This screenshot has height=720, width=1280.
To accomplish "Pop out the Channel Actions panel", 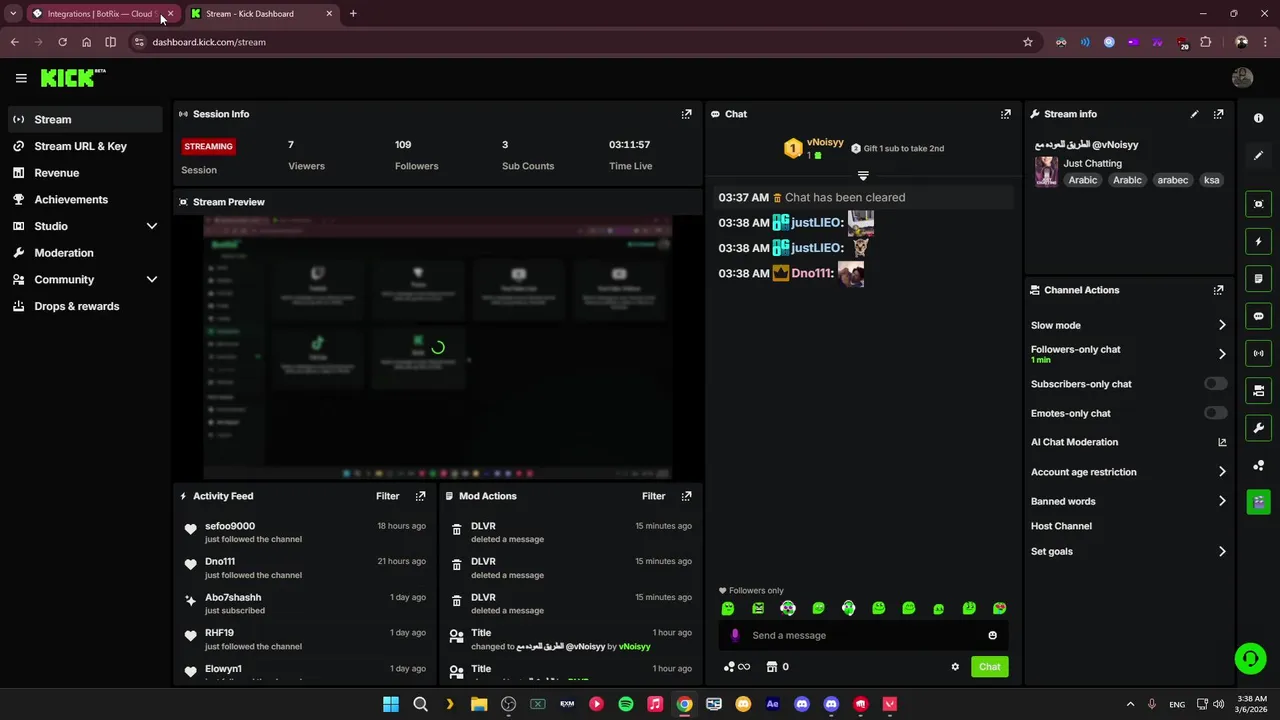I will pos(1218,290).
